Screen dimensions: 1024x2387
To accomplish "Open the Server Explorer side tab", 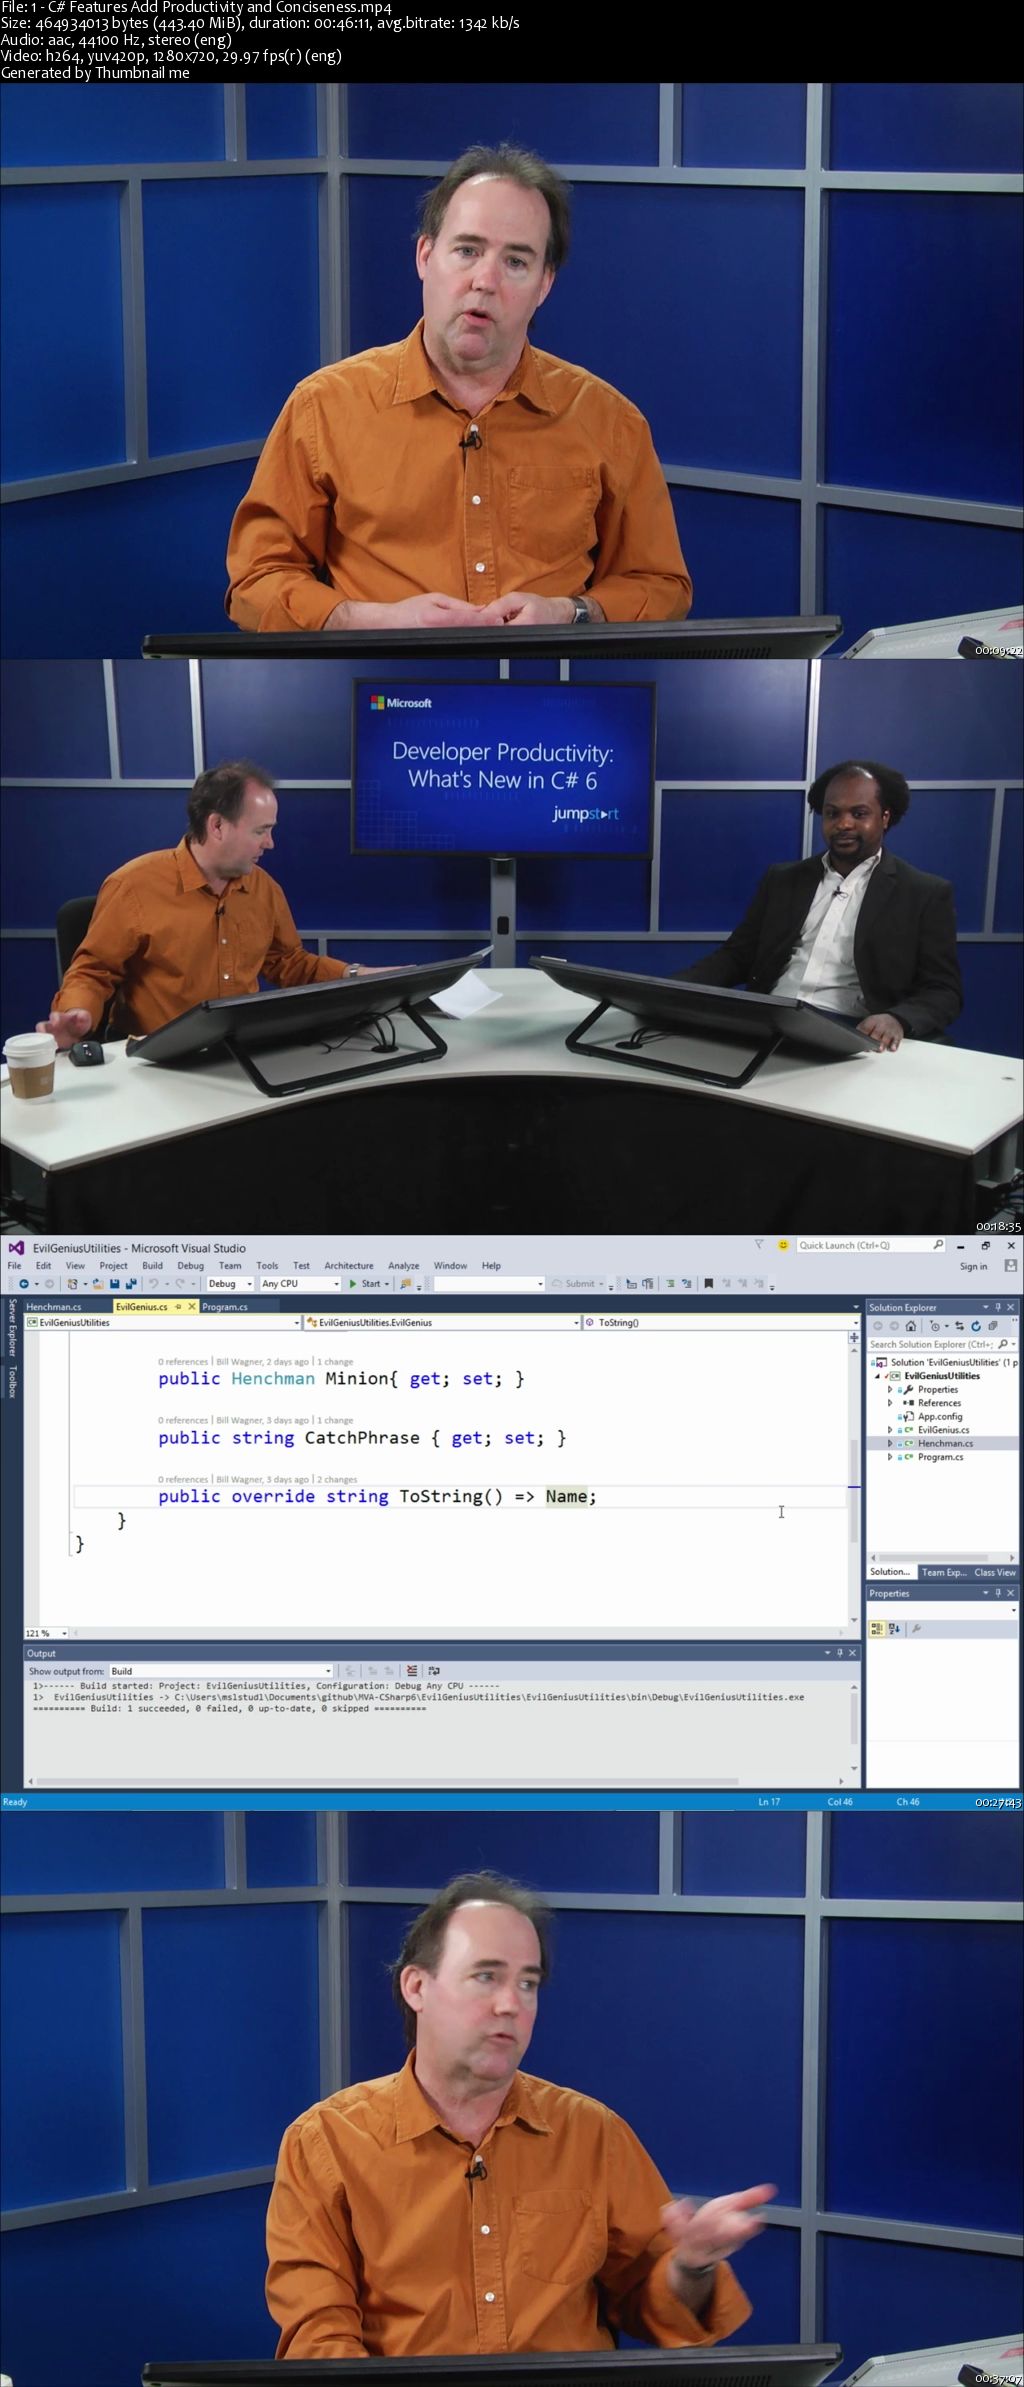I will (12, 1327).
